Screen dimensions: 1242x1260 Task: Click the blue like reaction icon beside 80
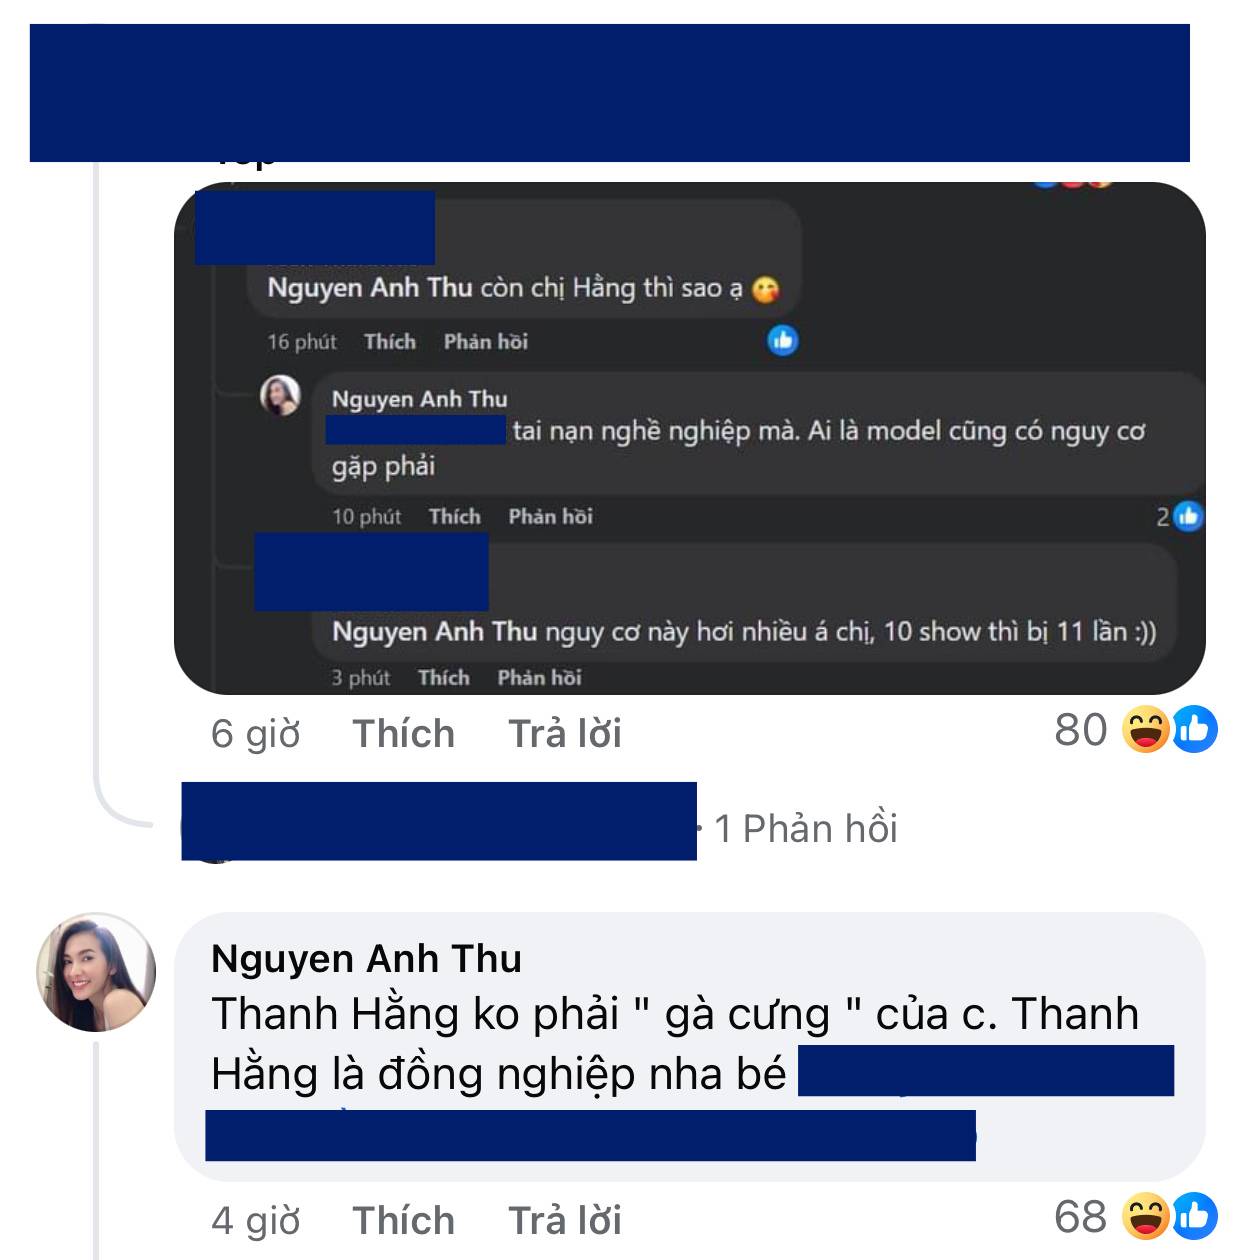tap(1195, 729)
